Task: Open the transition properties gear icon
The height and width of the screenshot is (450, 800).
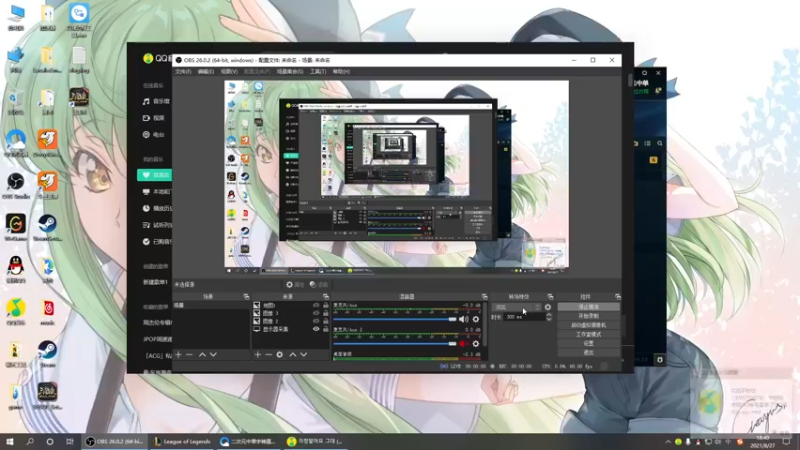Action: pos(548,307)
